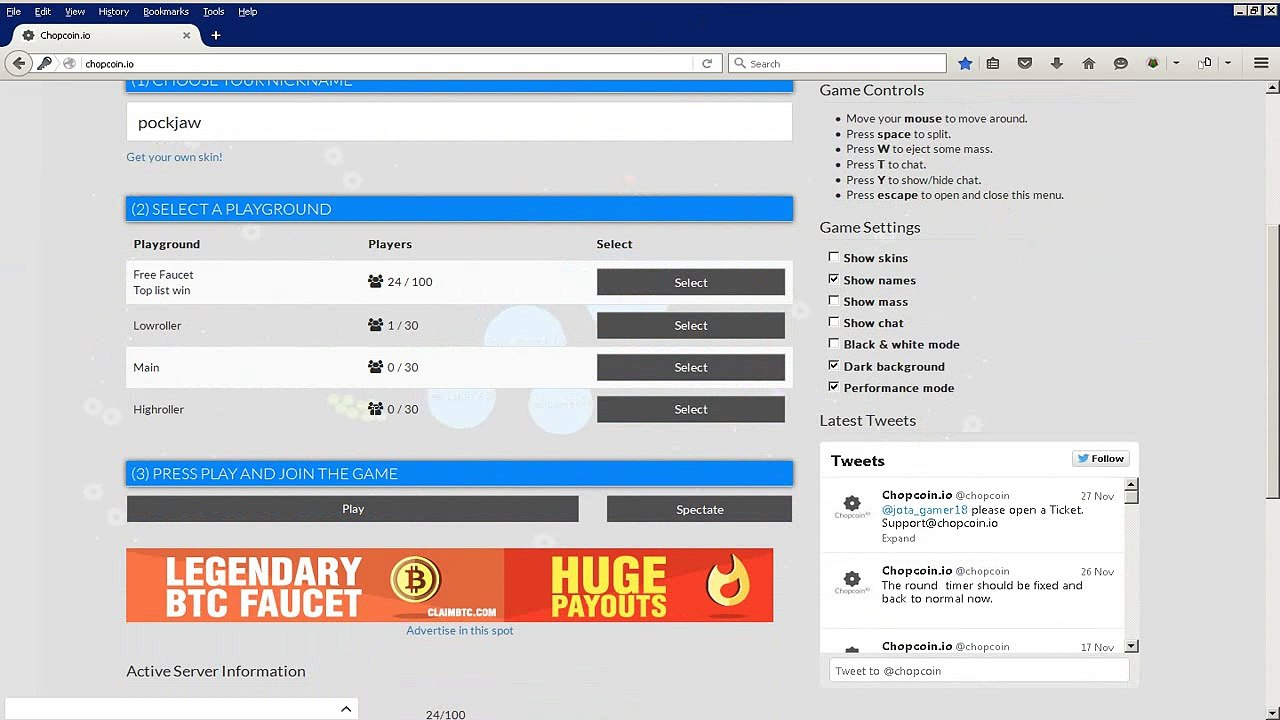Image resolution: width=1280 pixels, height=720 pixels.
Task: Open the History menu
Action: 114,11
